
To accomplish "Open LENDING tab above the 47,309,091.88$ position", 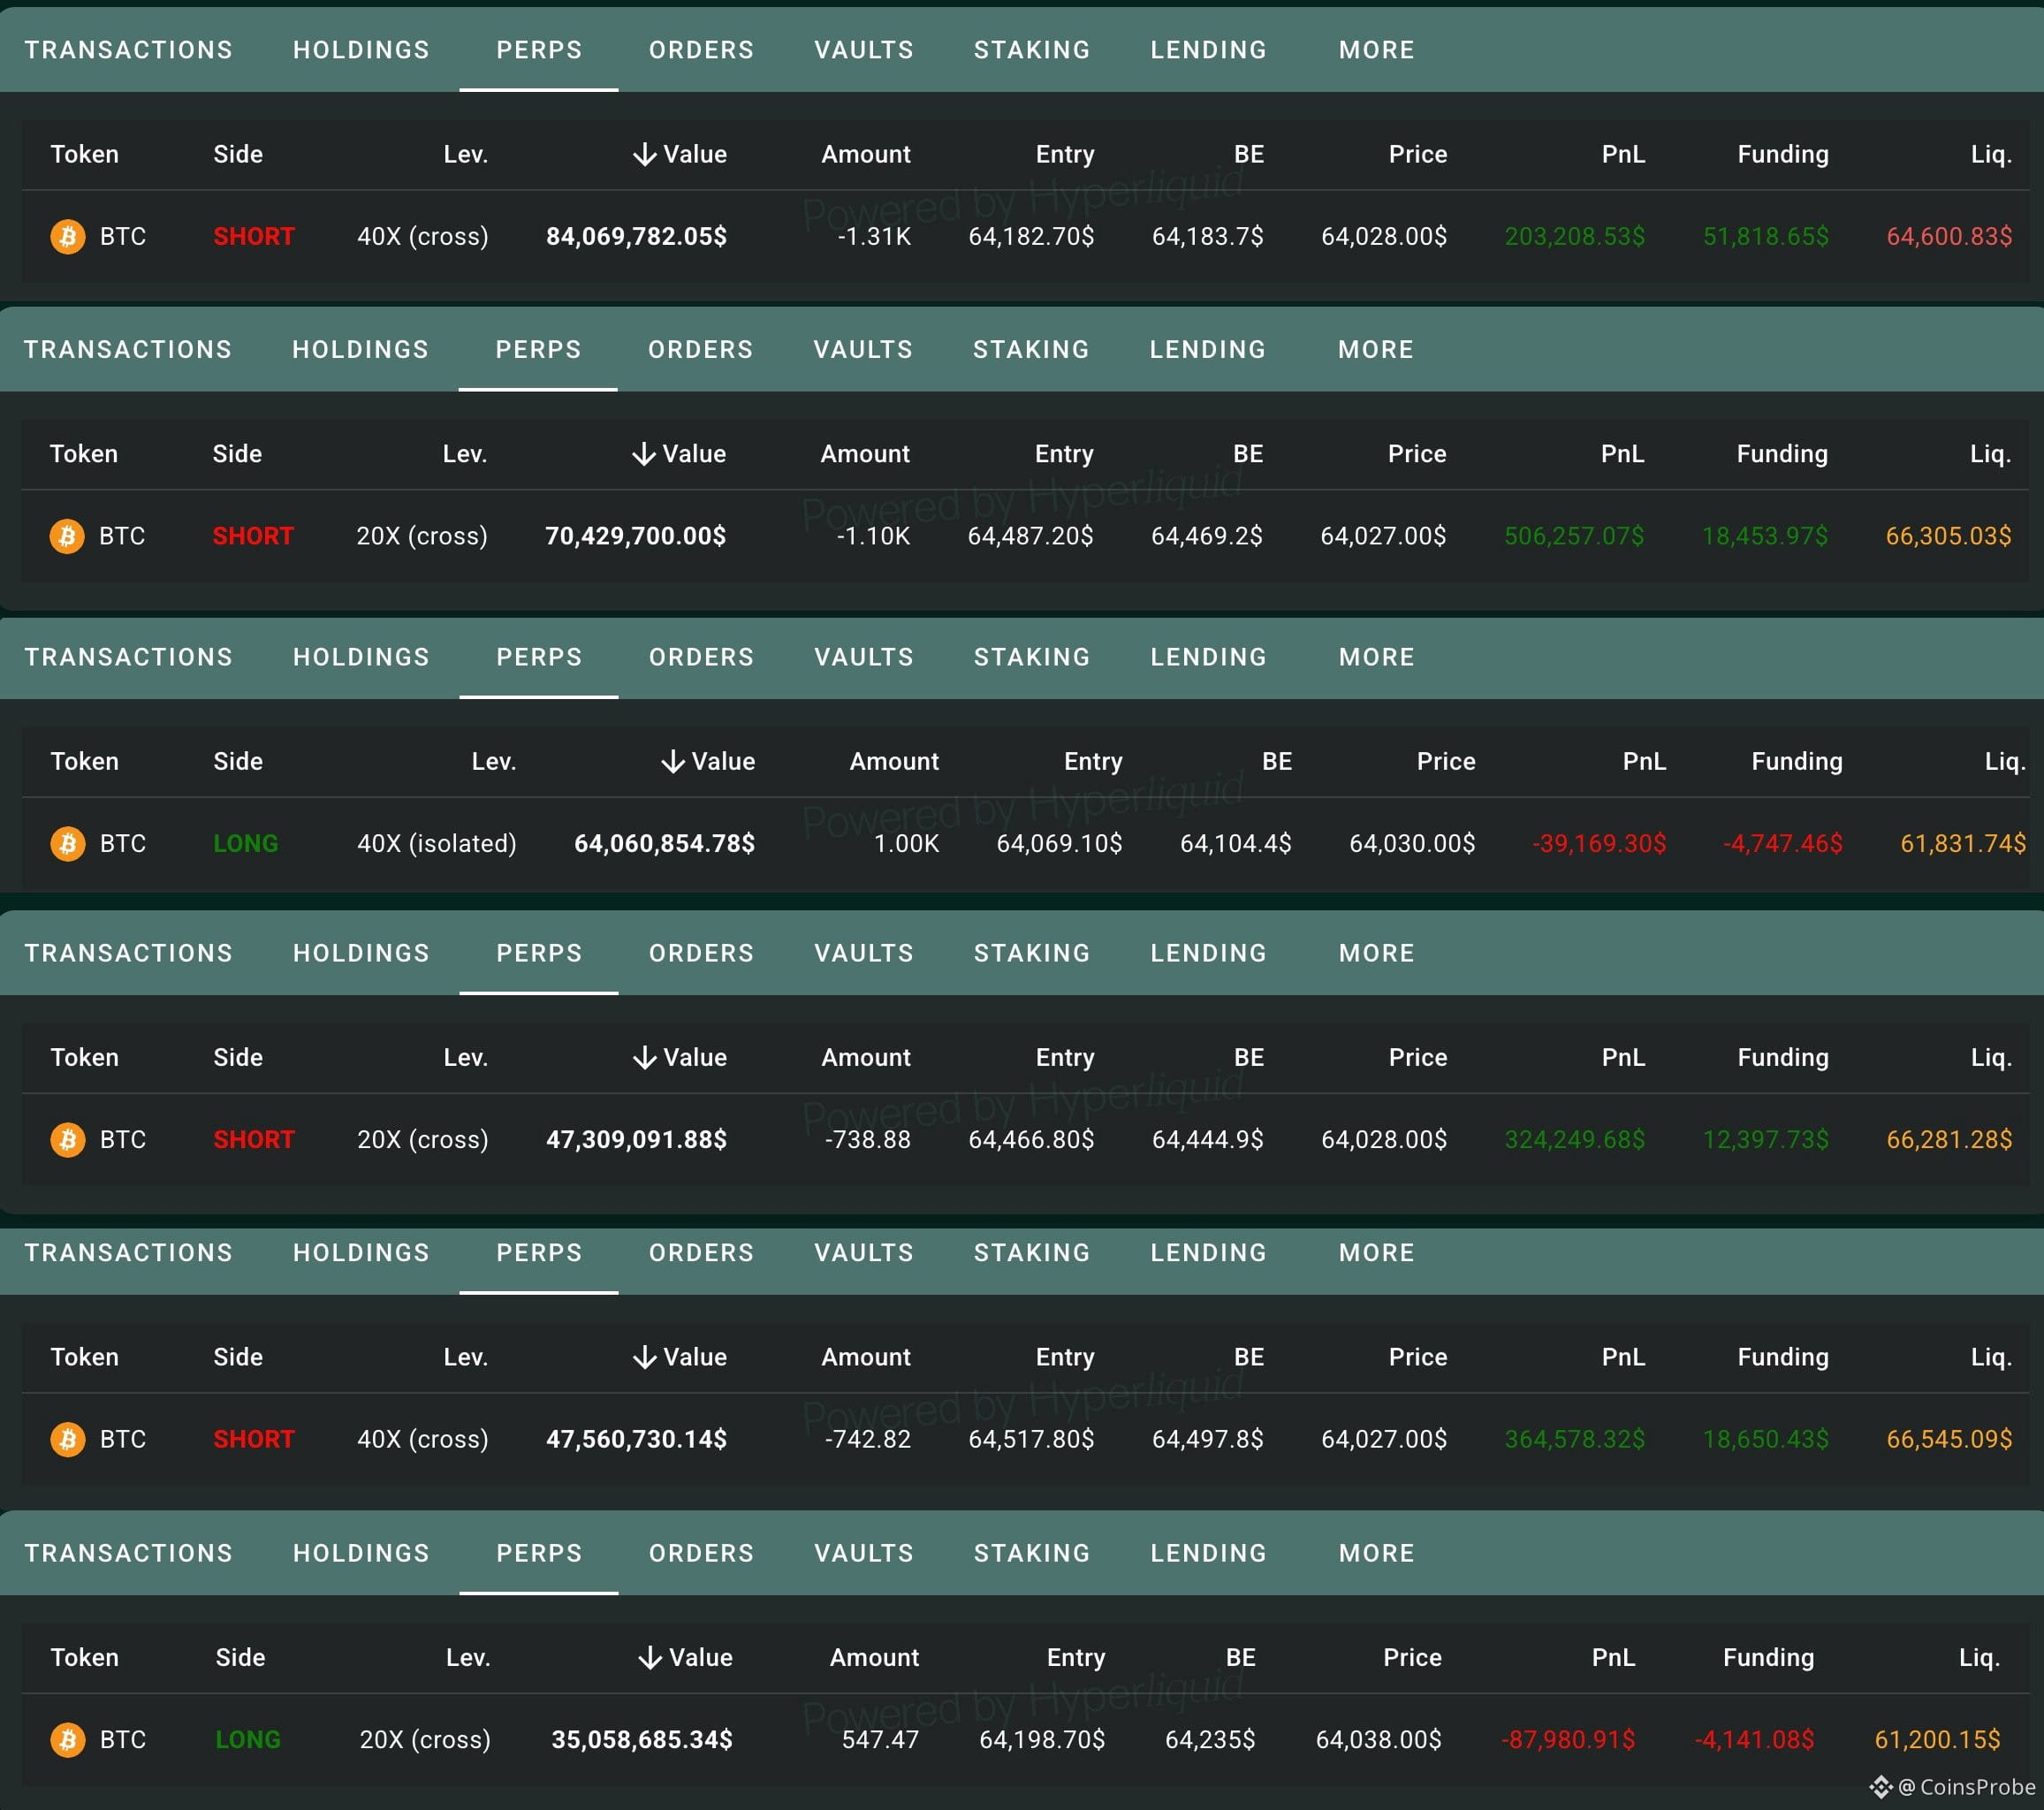I will 1208,953.
